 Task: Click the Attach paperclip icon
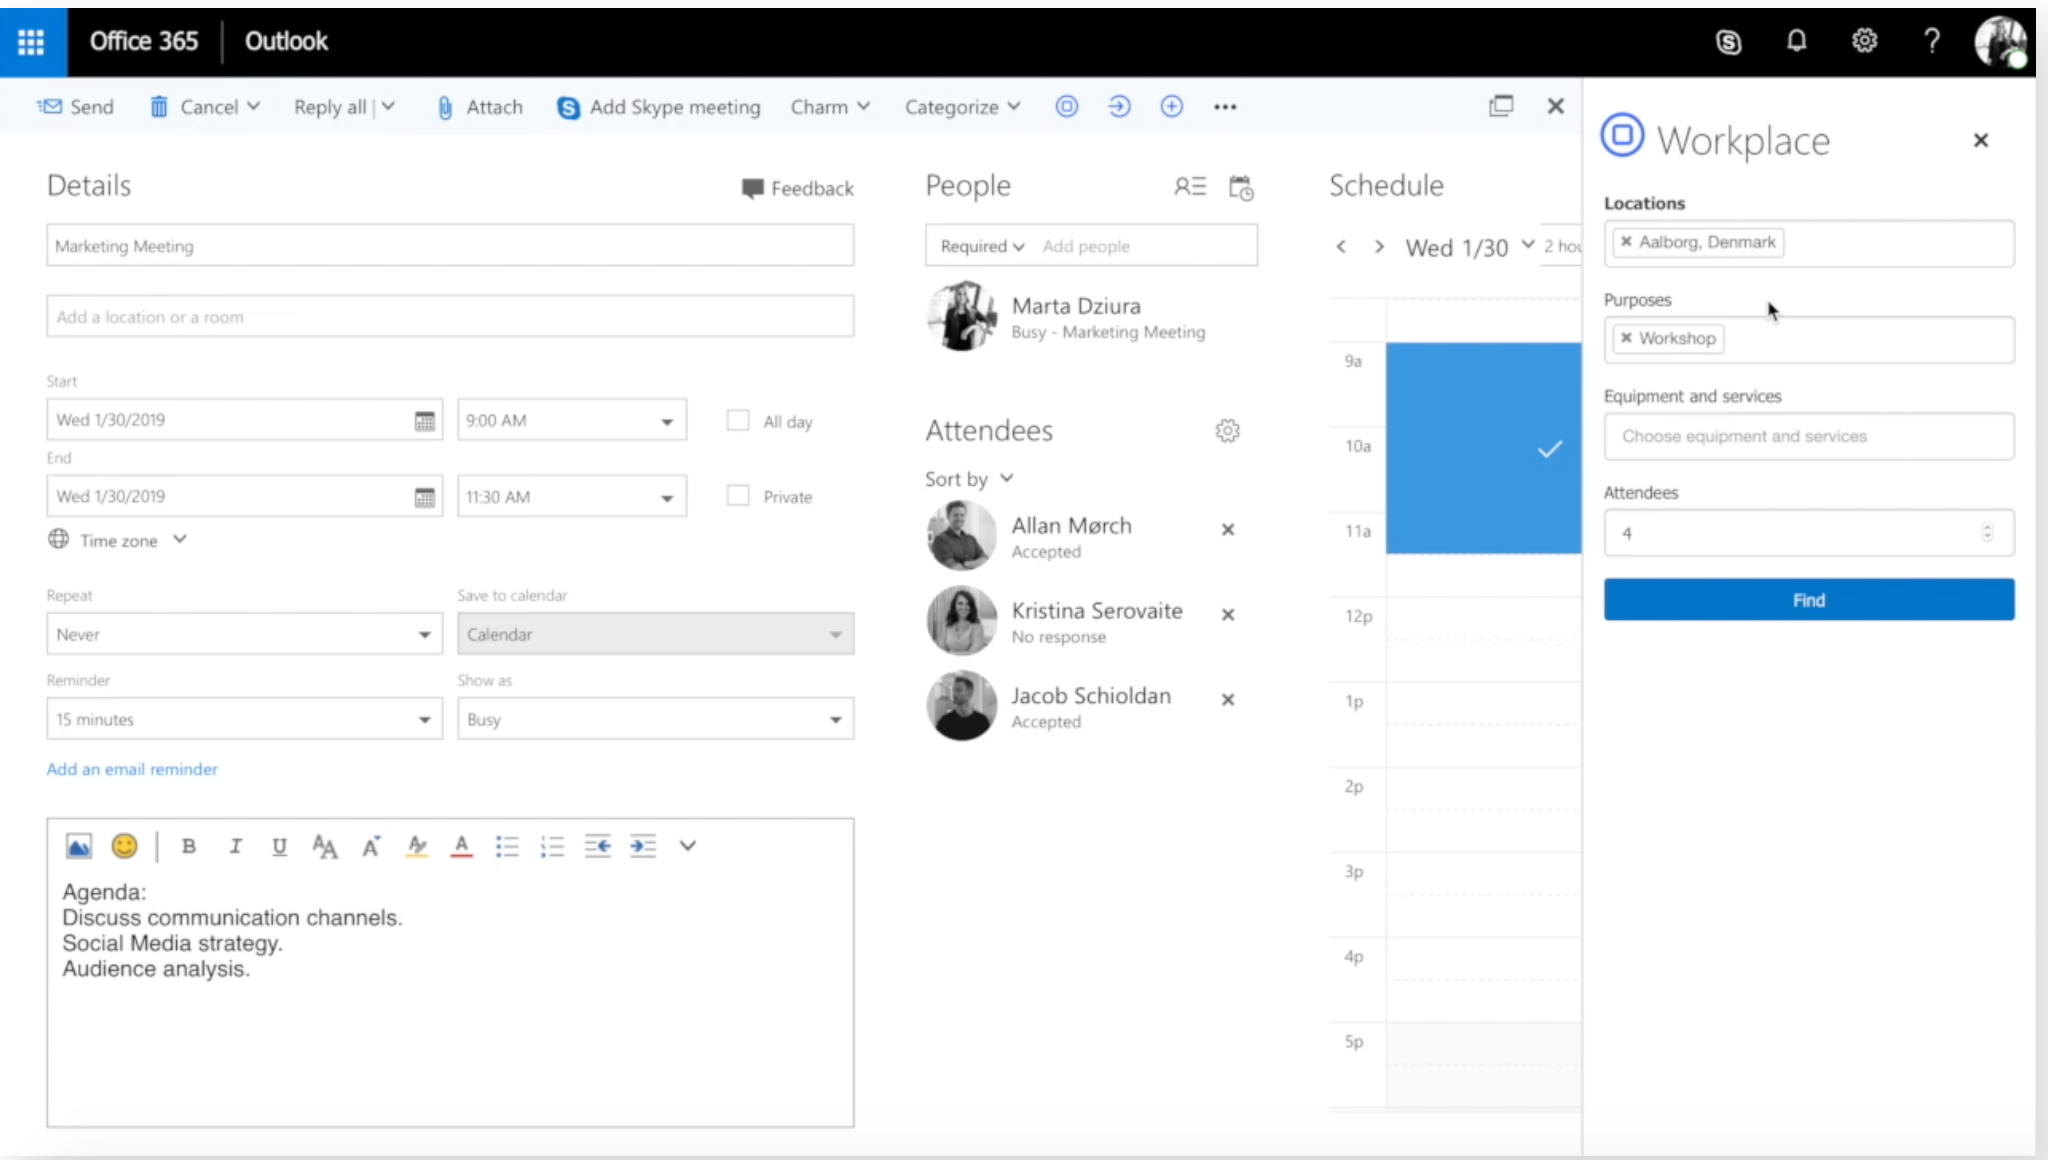click(x=445, y=107)
